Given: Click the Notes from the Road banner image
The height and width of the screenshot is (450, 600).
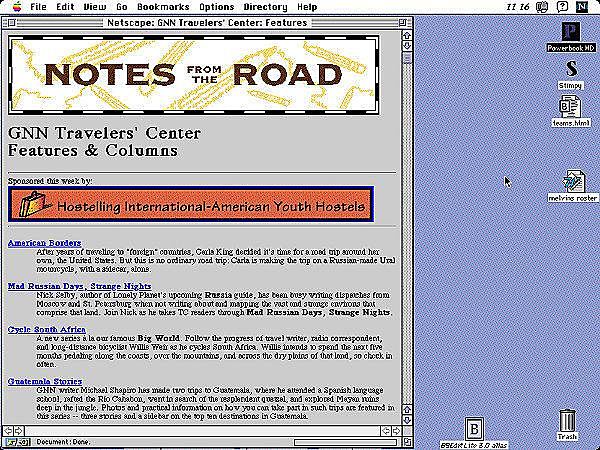Looking at the screenshot, I should pyautogui.click(x=194, y=75).
